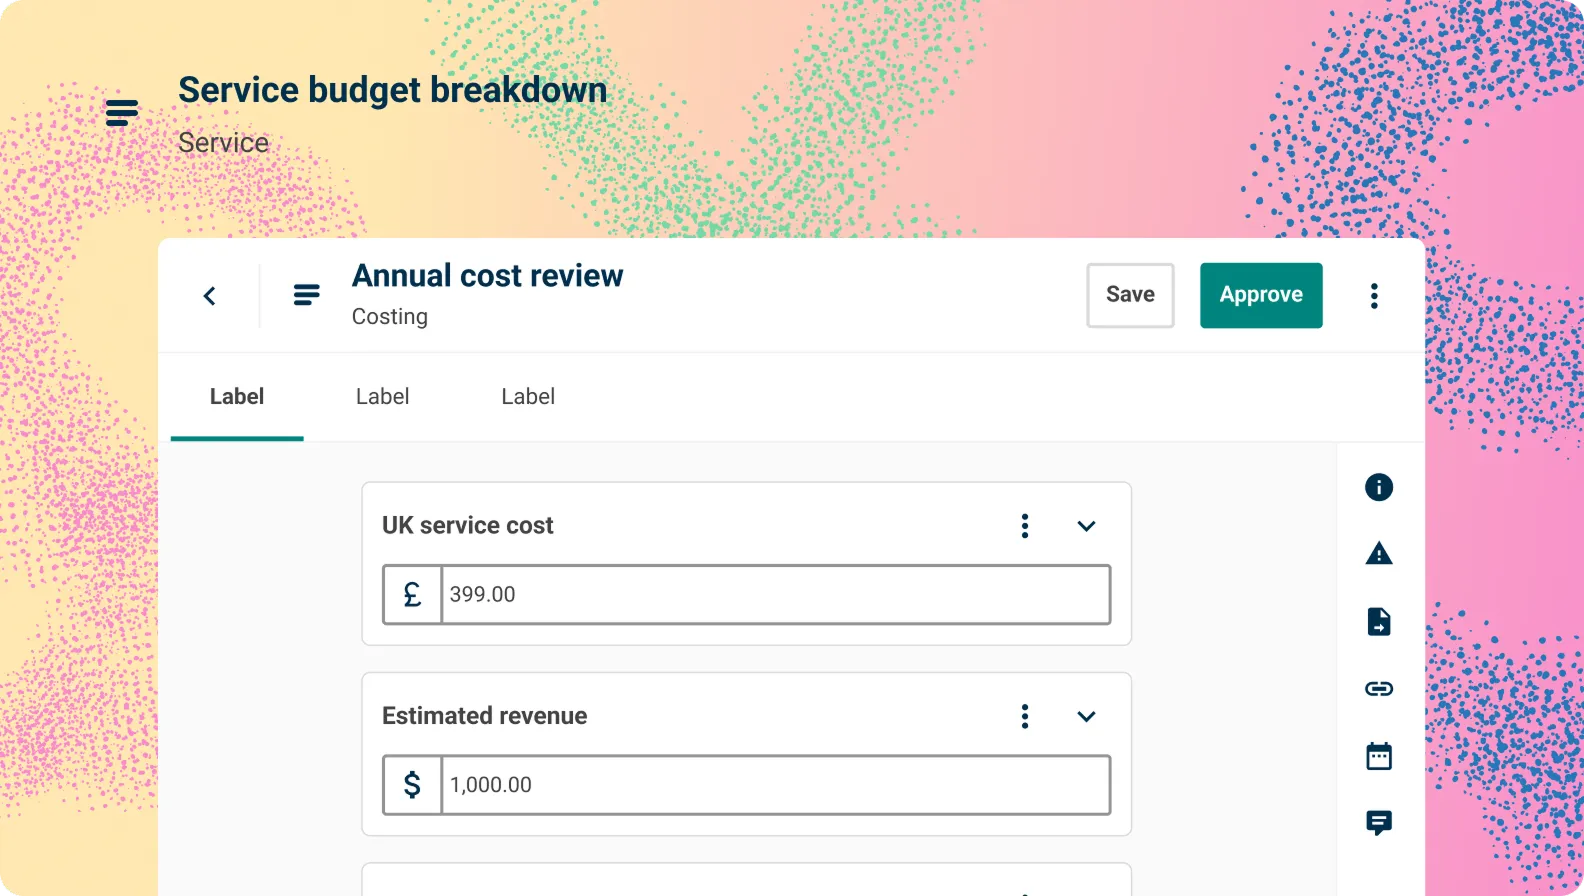Open the calendar icon in the sidebar
Screen dimensions: 1584x896
point(1379,756)
